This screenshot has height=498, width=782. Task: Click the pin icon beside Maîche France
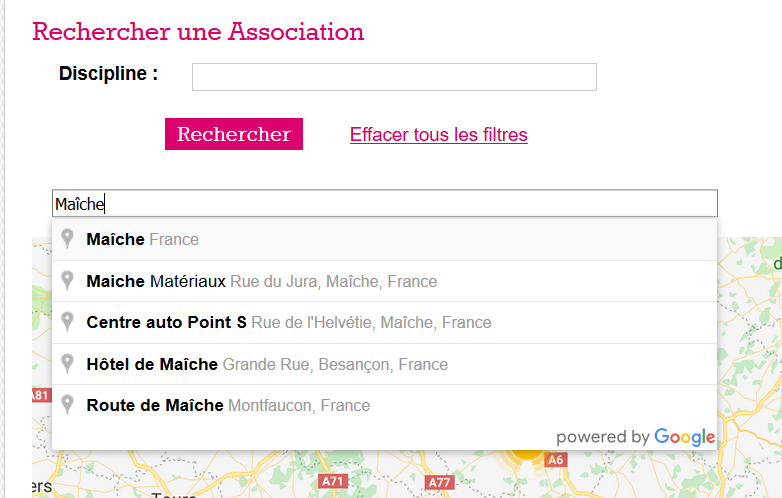pyautogui.click(x=67, y=239)
